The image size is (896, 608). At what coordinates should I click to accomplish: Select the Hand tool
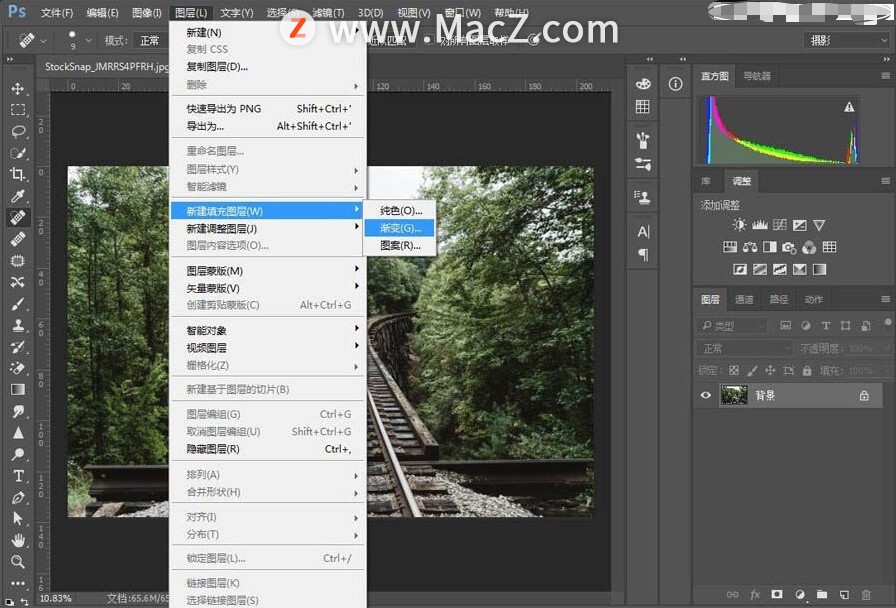18,540
